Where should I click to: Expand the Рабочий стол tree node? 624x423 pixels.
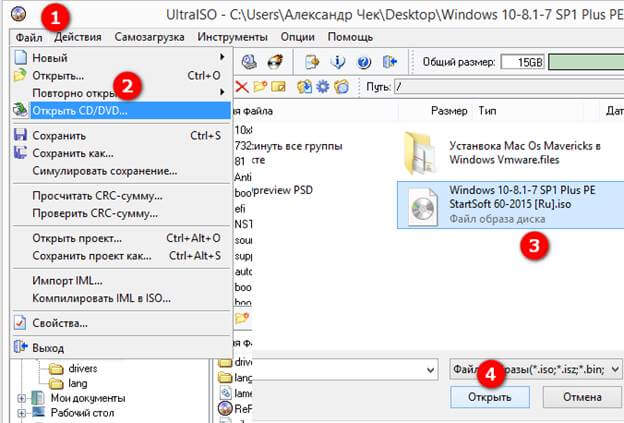(21, 413)
